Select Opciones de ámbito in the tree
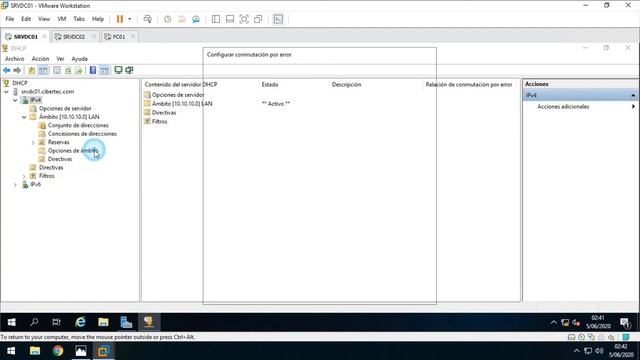The width and height of the screenshot is (640, 360). coord(73,151)
